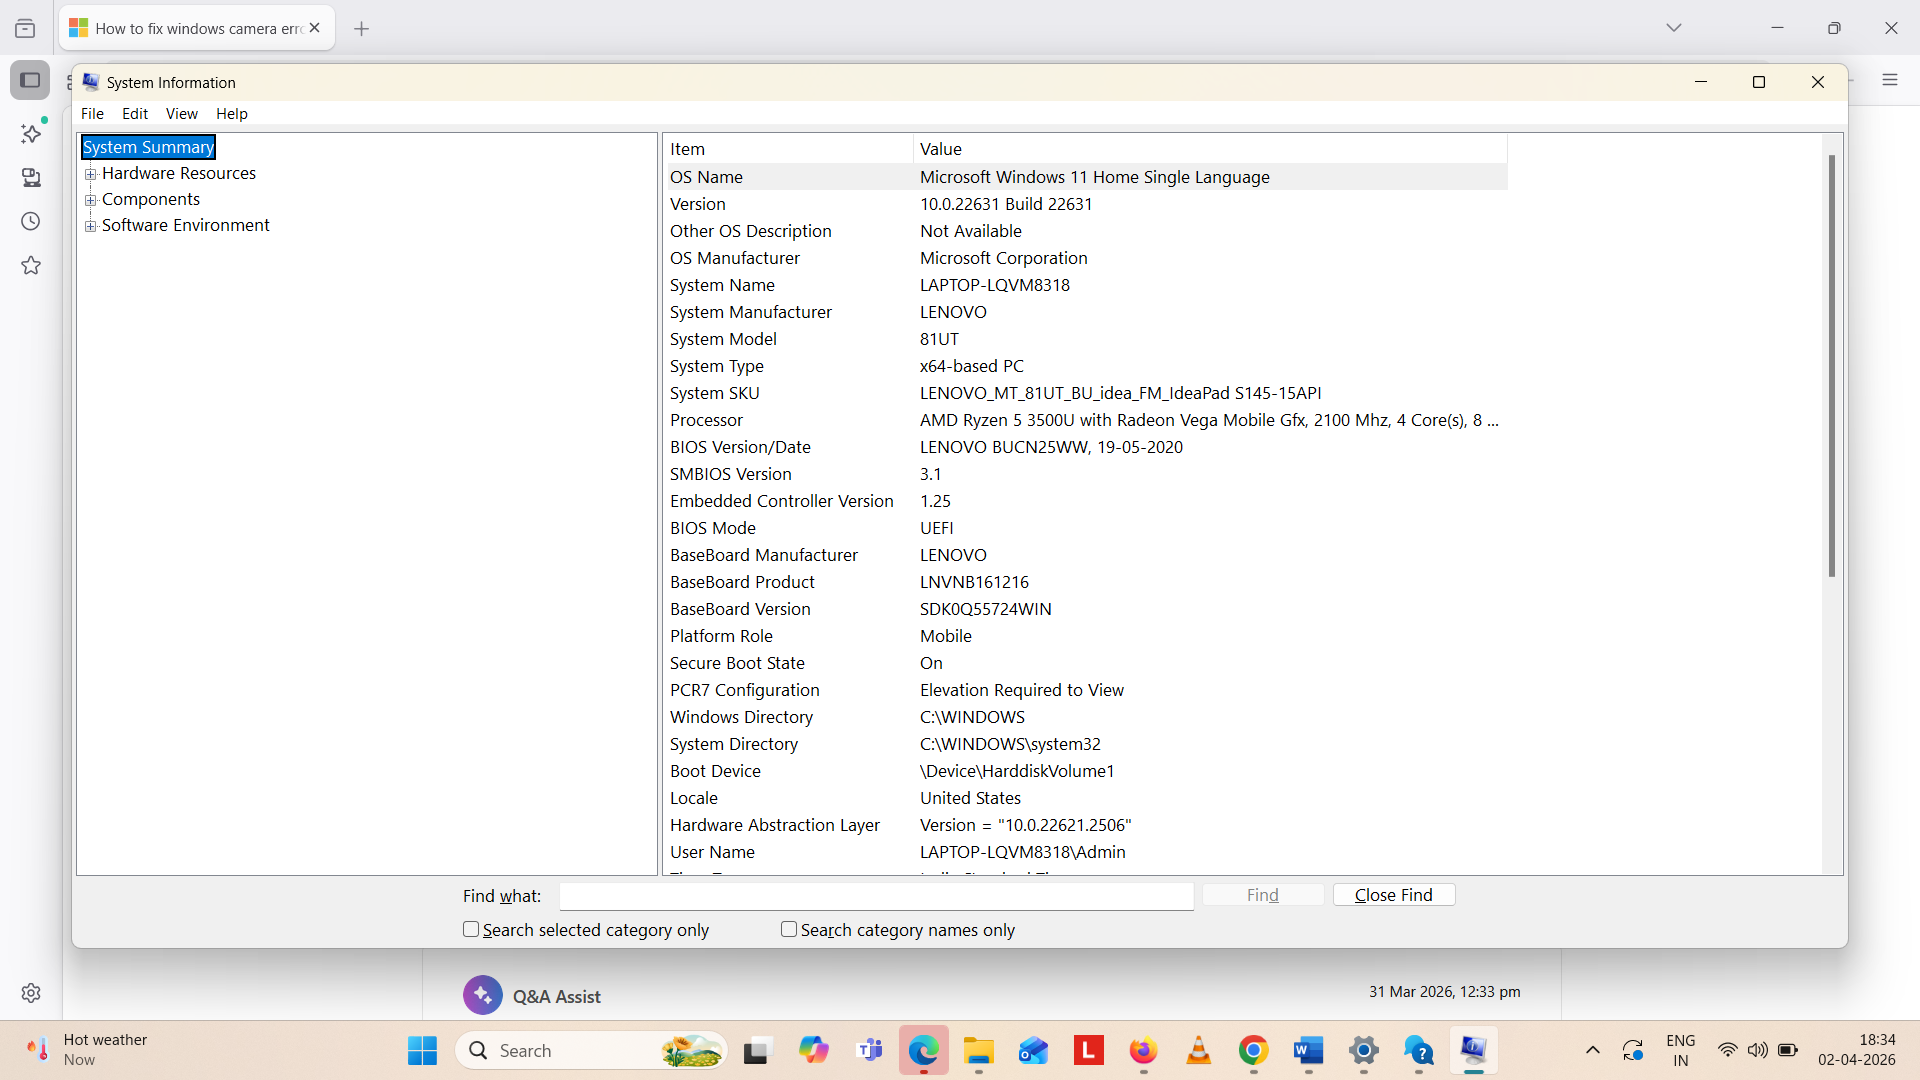
Task: Open File Explorer from taskbar
Action: click(x=979, y=1051)
